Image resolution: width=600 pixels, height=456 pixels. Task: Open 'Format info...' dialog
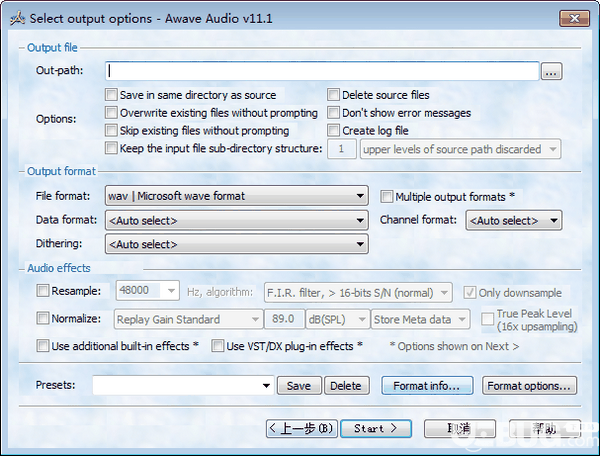tap(427, 386)
